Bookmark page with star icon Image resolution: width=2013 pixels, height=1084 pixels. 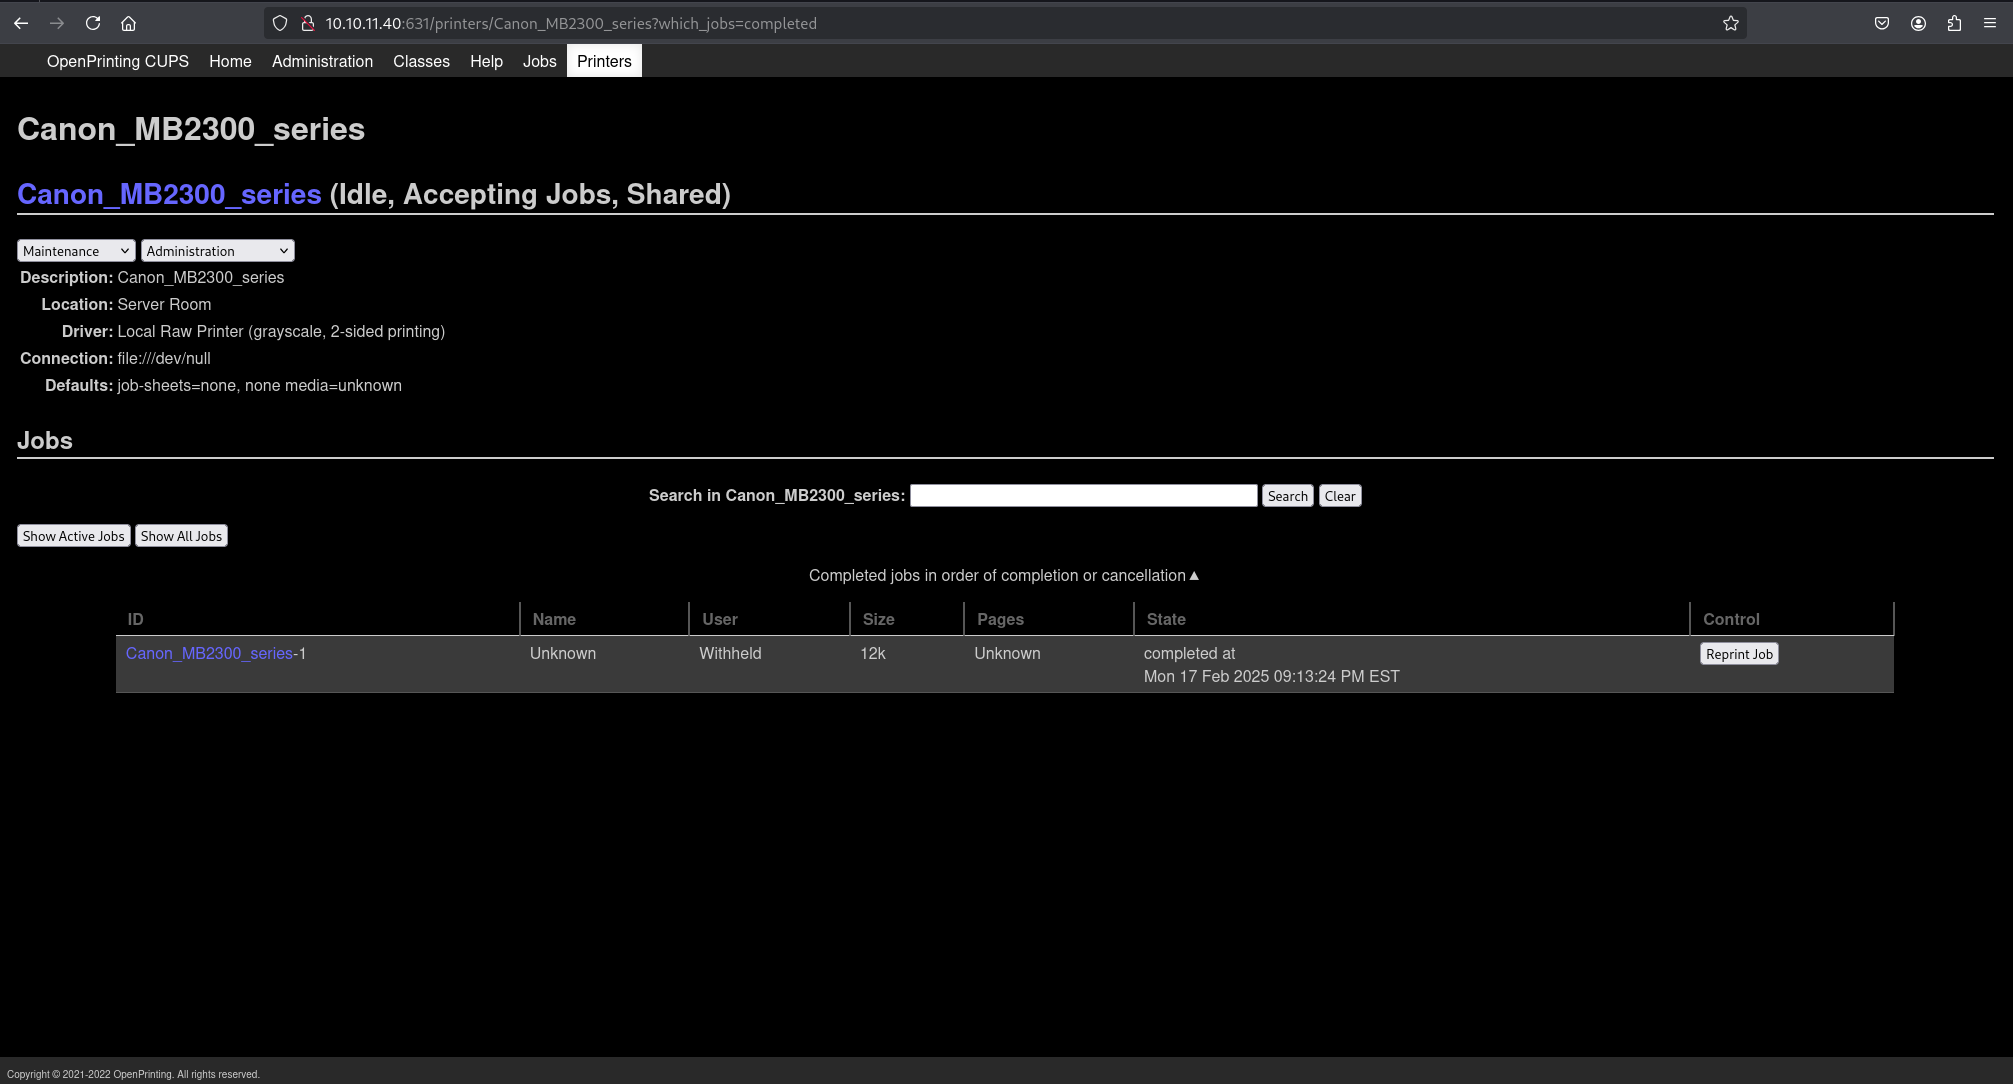click(1731, 23)
